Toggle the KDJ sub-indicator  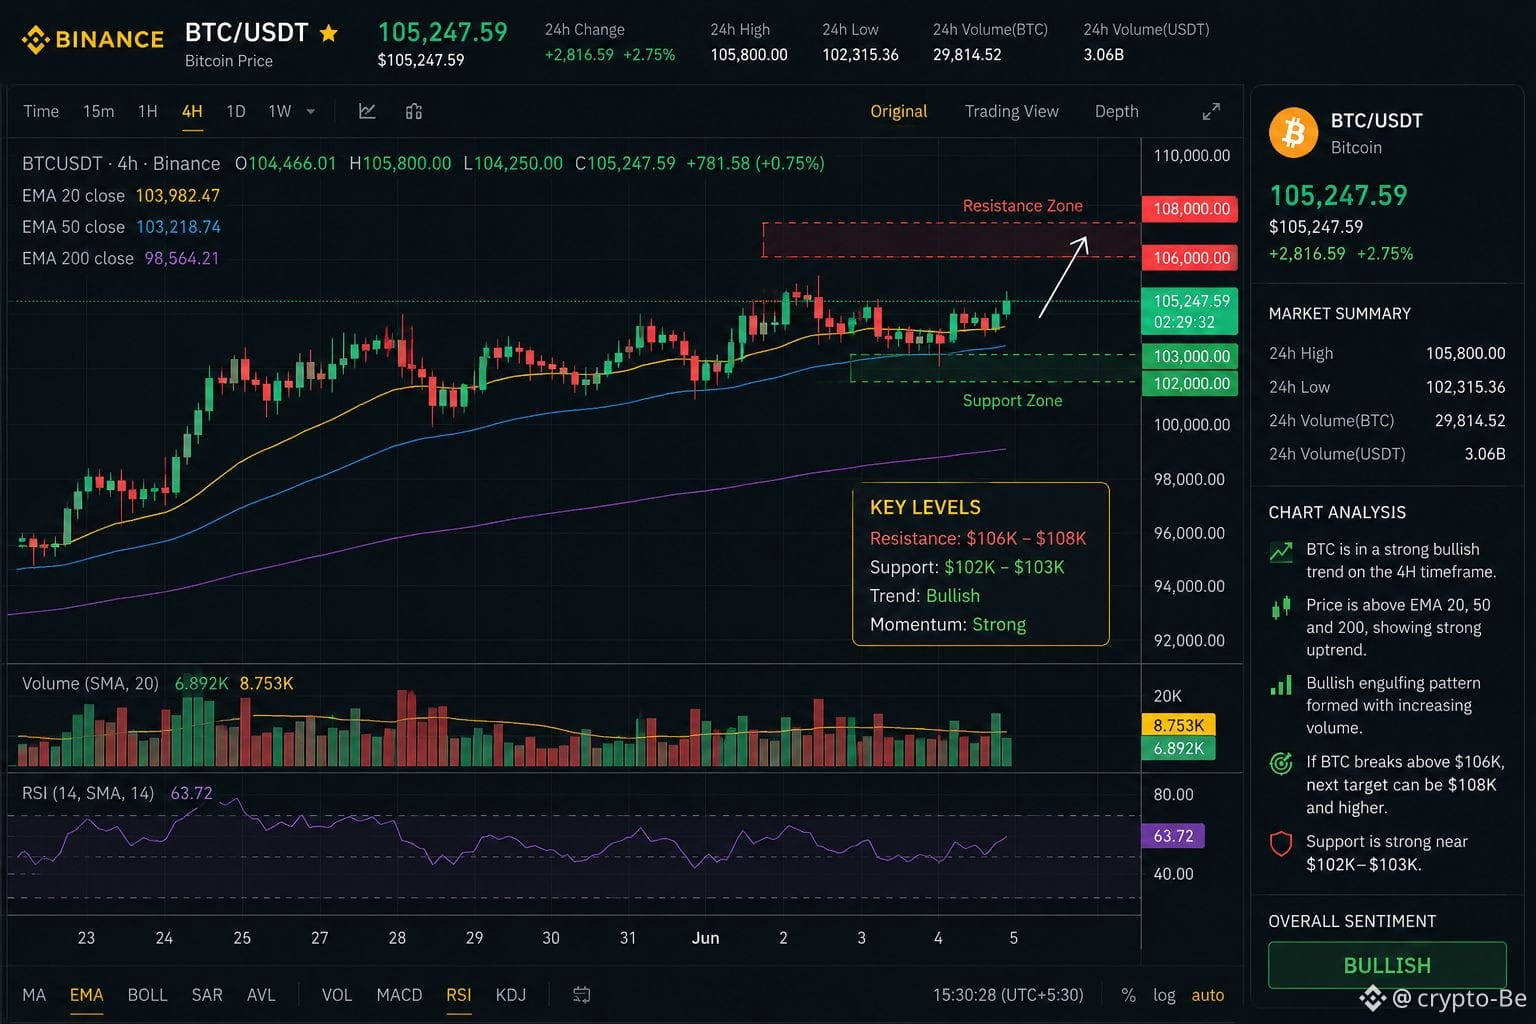pos(511,994)
